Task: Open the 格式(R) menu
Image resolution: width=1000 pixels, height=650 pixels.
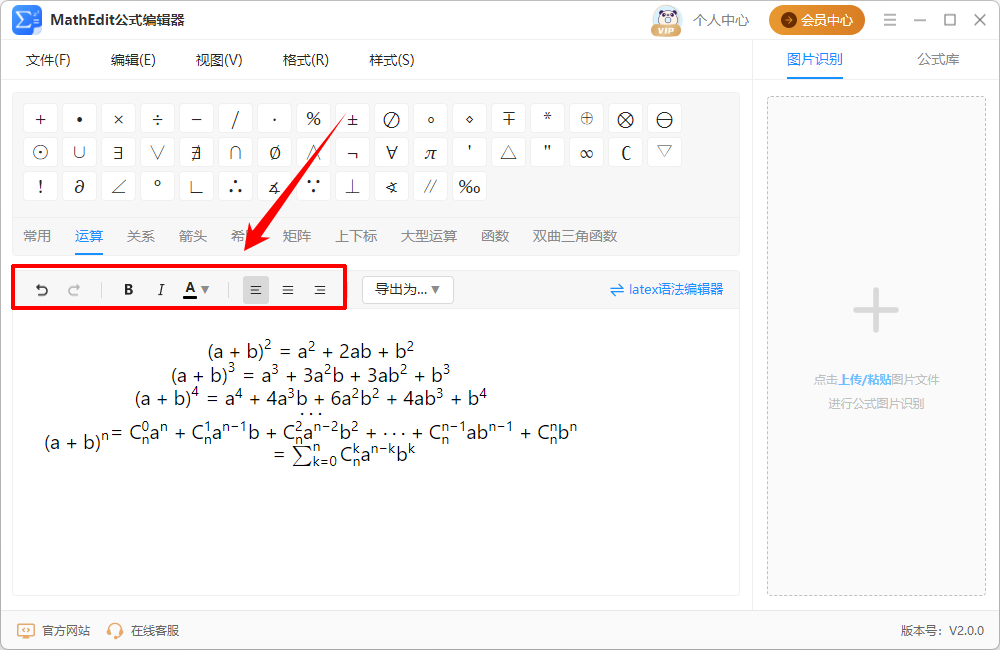Action: point(305,60)
